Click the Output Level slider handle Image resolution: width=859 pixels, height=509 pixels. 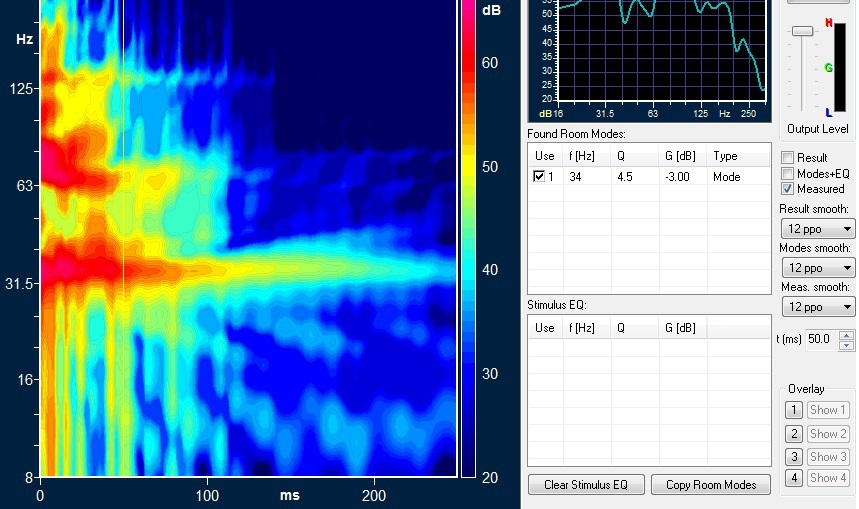802,32
